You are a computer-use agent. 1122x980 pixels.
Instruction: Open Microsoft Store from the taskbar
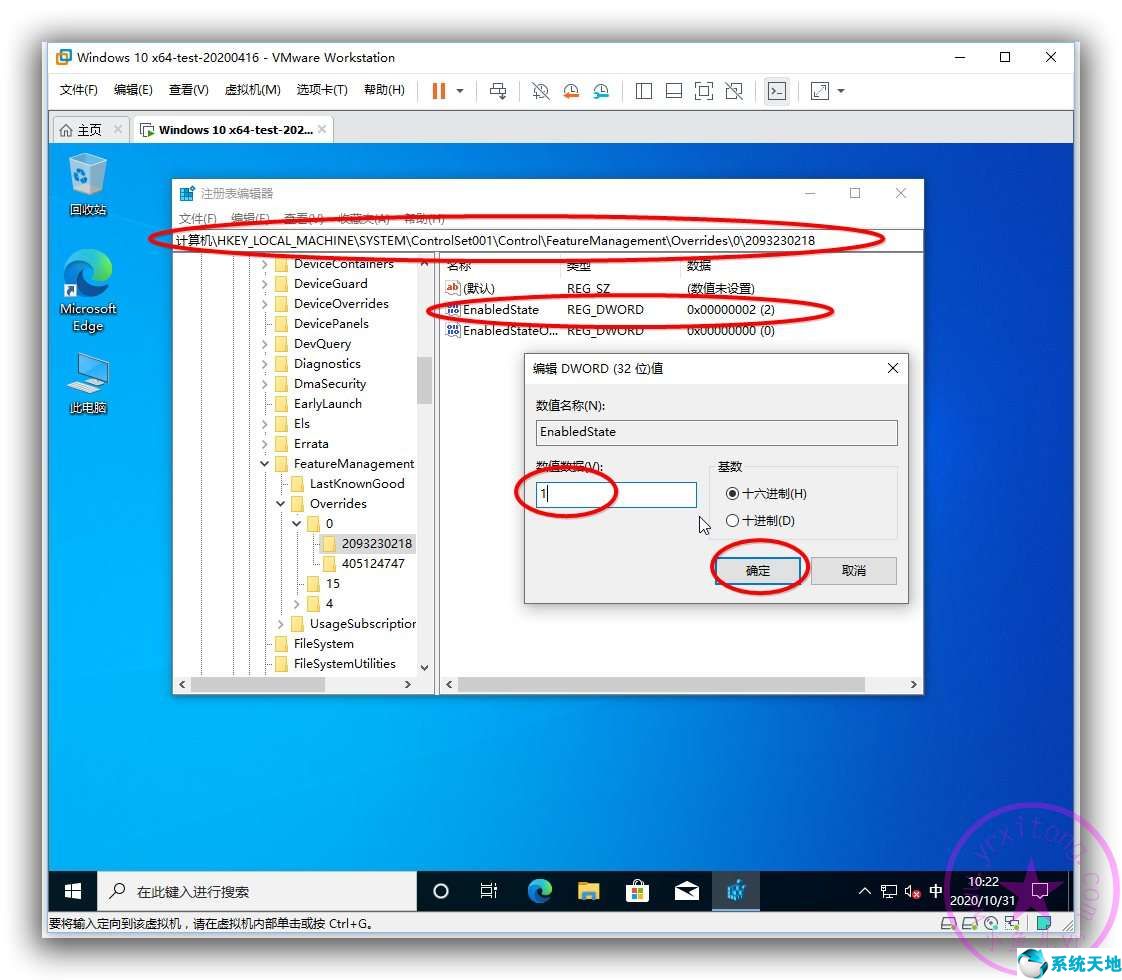point(638,891)
